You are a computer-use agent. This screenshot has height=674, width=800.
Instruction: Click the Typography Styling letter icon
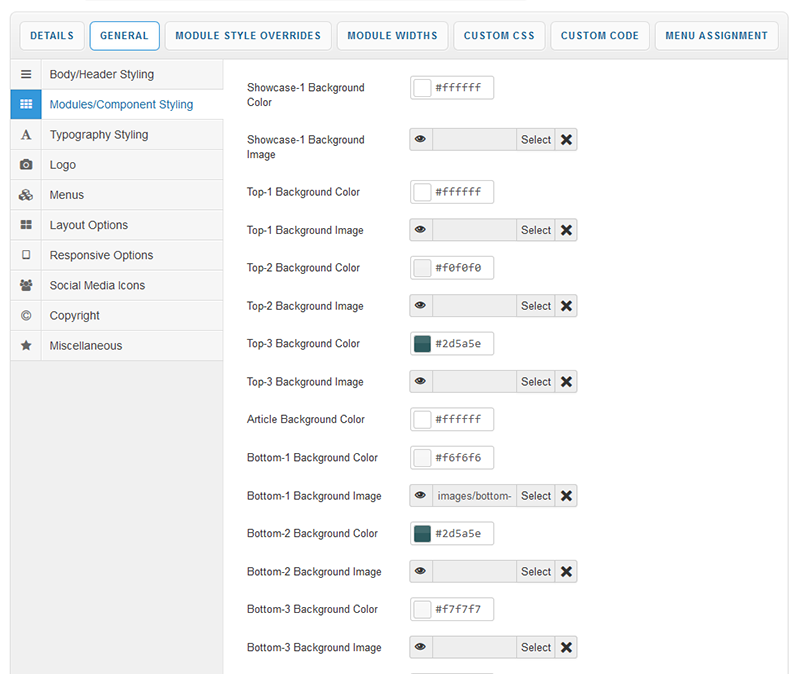pyautogui.click(x=26, y=135)
